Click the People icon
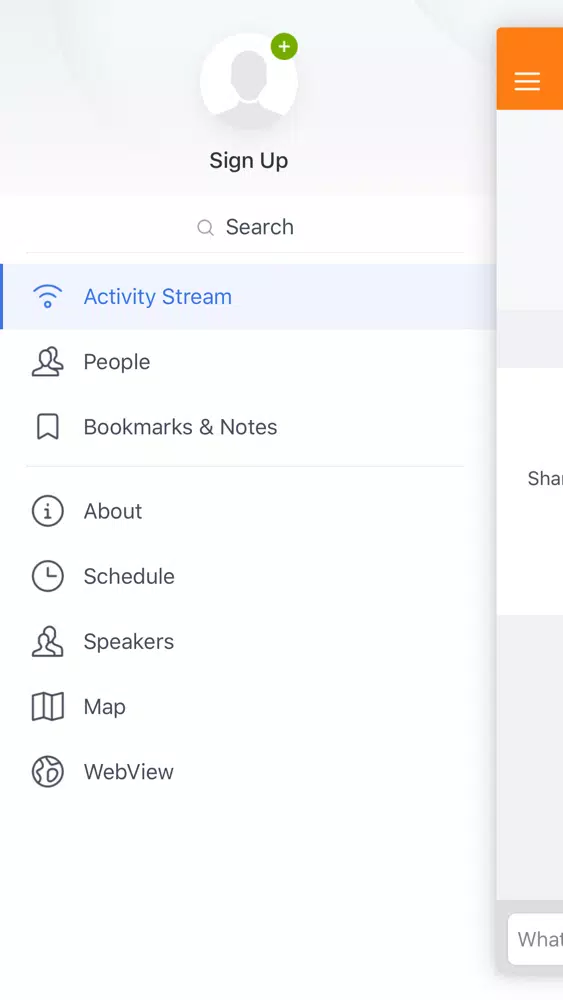Viewport: 563px width, 1000px height. (48, 362)
